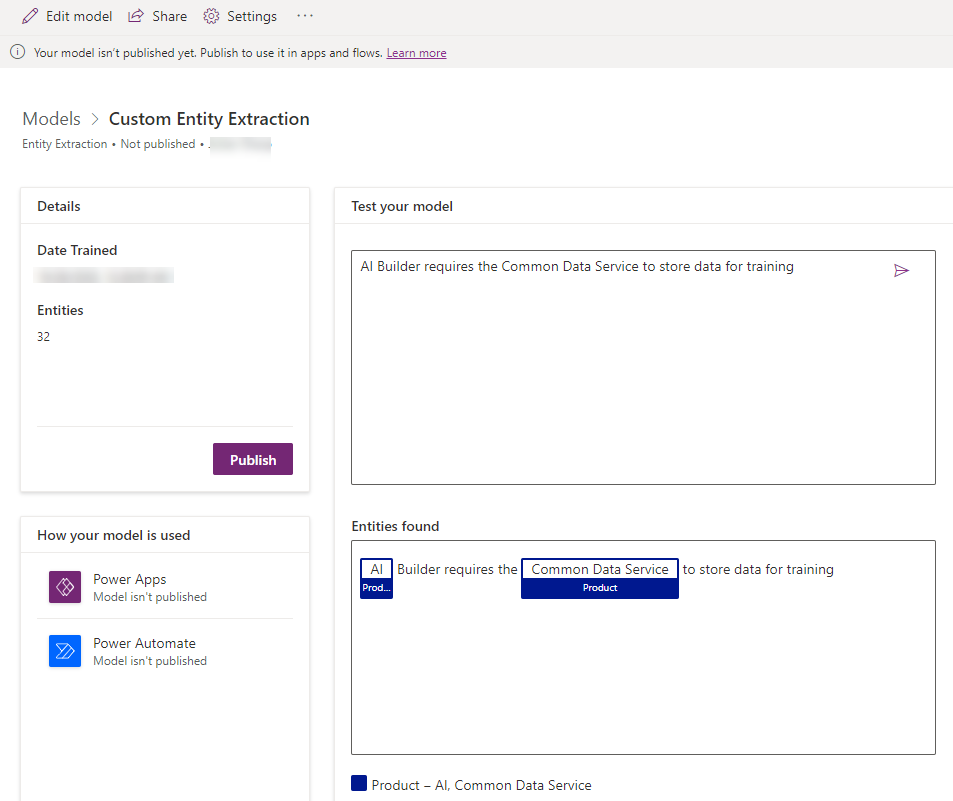Click the Edit model label

tap(79, 16)
